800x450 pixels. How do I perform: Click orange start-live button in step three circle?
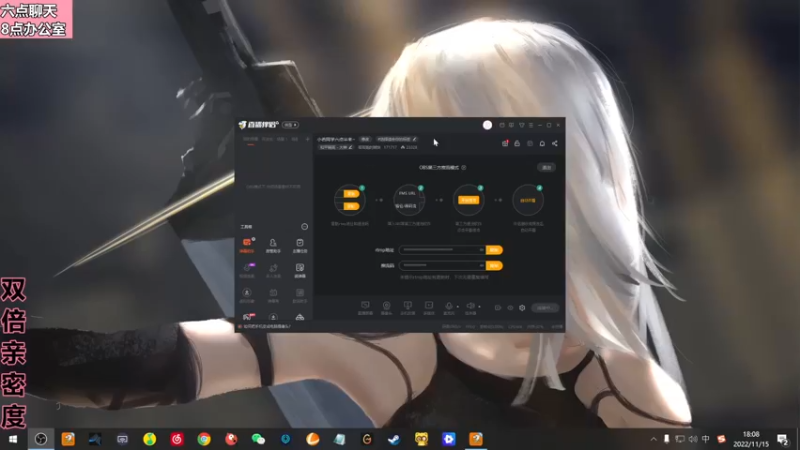[468, 200]
